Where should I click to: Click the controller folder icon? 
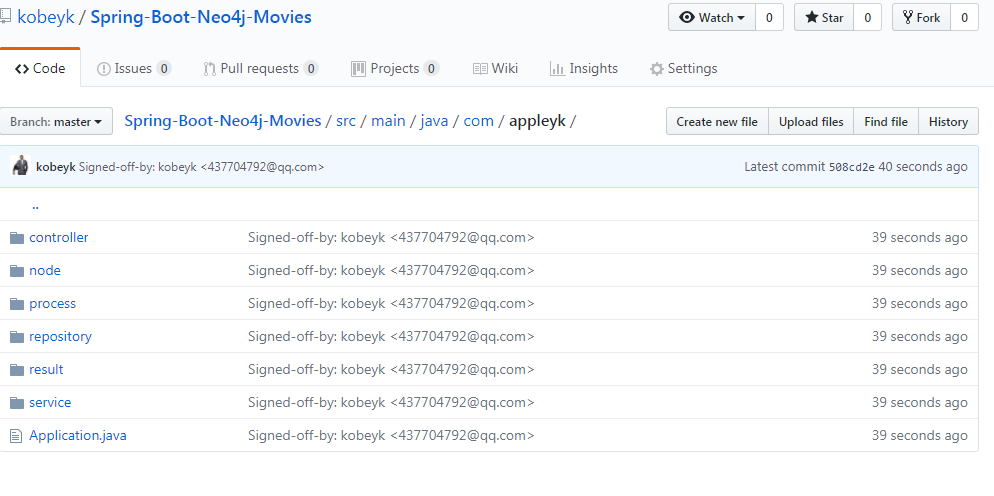tap(17, 238)
